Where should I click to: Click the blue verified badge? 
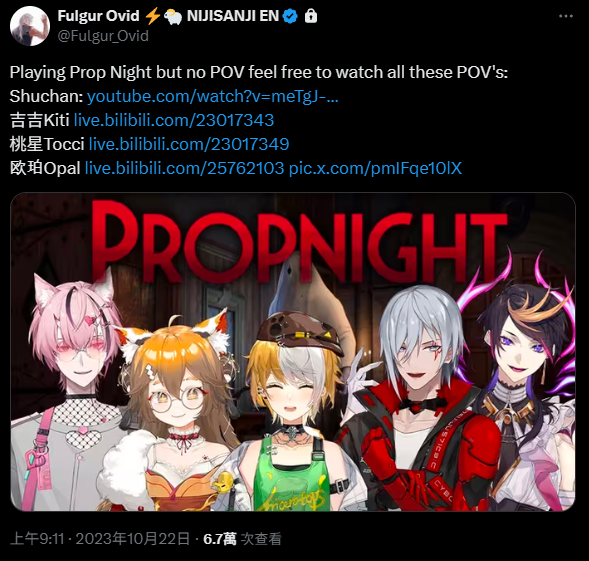pyautogui.click(x=290, y=16)
